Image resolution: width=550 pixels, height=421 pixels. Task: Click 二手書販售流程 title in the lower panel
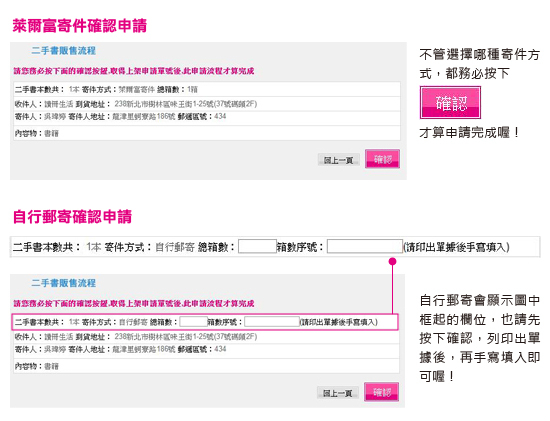[x=63, y=283]
